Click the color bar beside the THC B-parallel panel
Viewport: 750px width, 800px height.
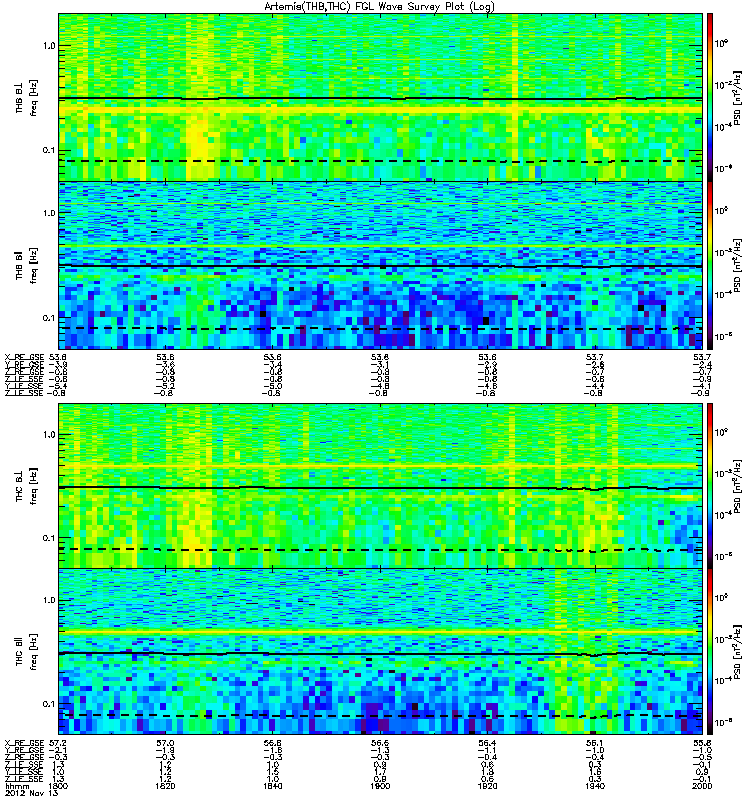click(x=710, y=652)
